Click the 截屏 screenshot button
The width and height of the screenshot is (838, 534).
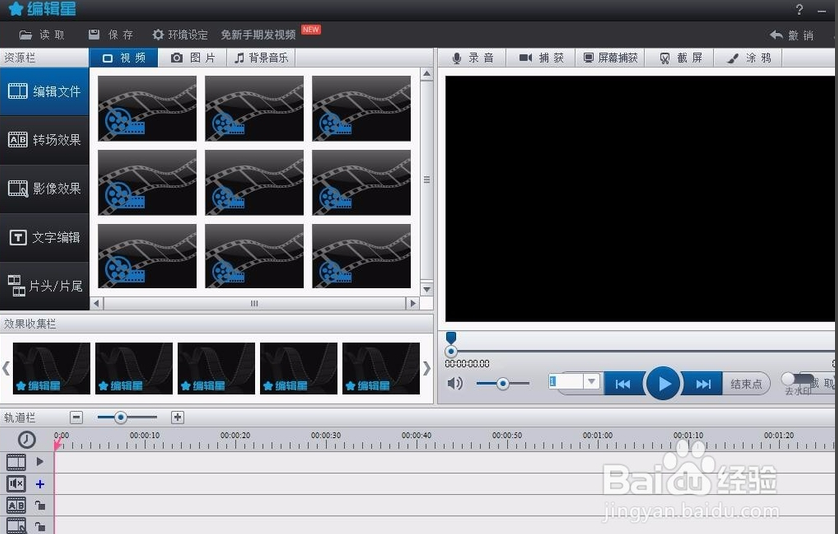(x=680, y=58)
